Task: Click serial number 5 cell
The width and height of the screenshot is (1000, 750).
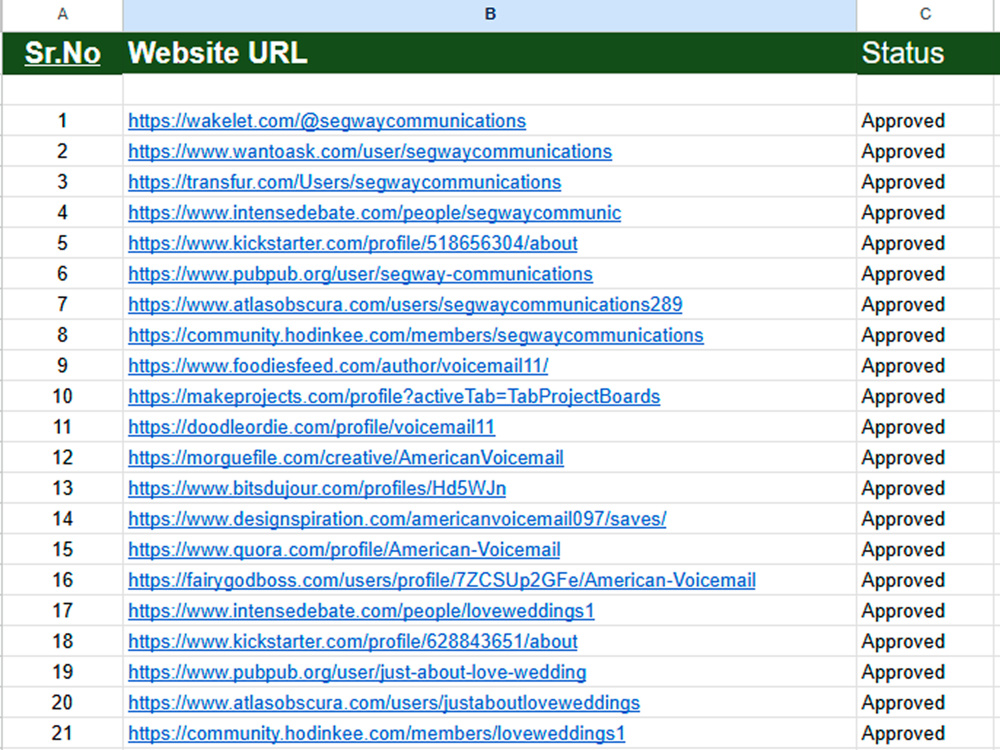Action: [62, 243]
